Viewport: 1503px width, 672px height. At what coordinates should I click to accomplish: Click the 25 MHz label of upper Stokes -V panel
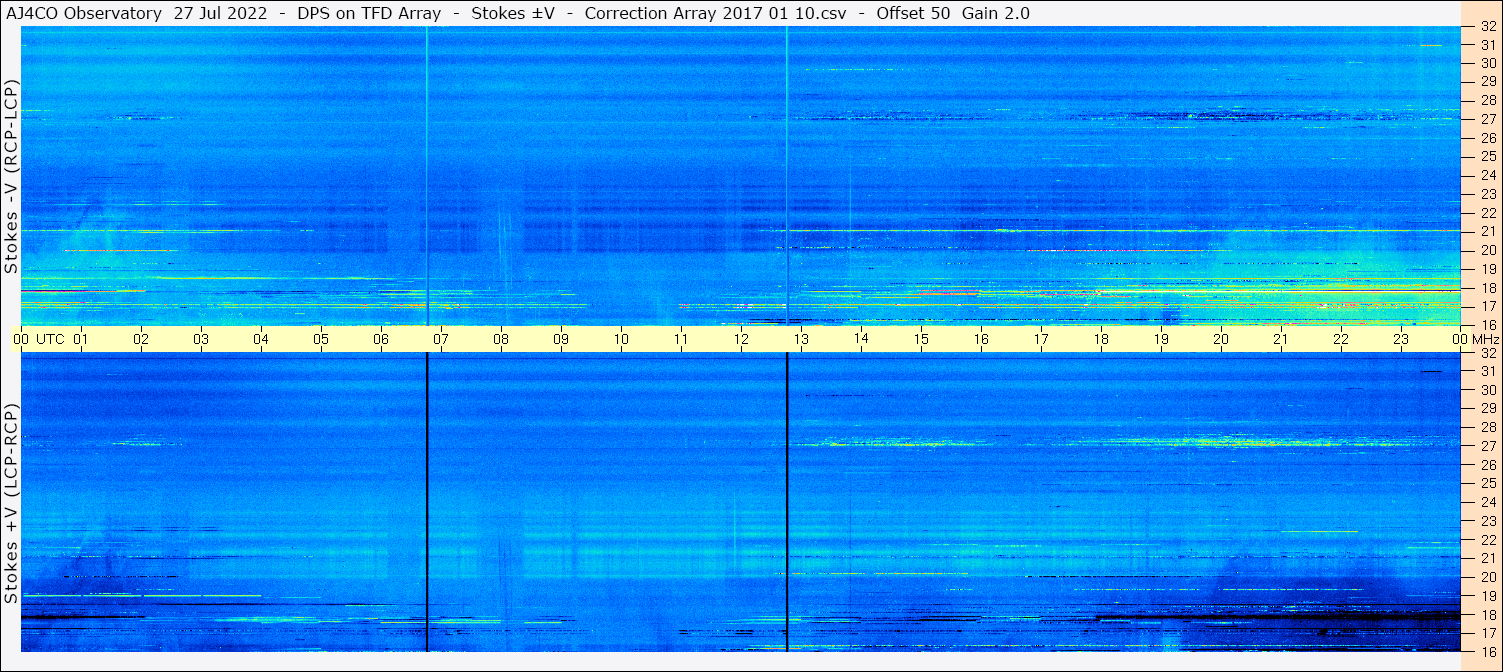1487,156
